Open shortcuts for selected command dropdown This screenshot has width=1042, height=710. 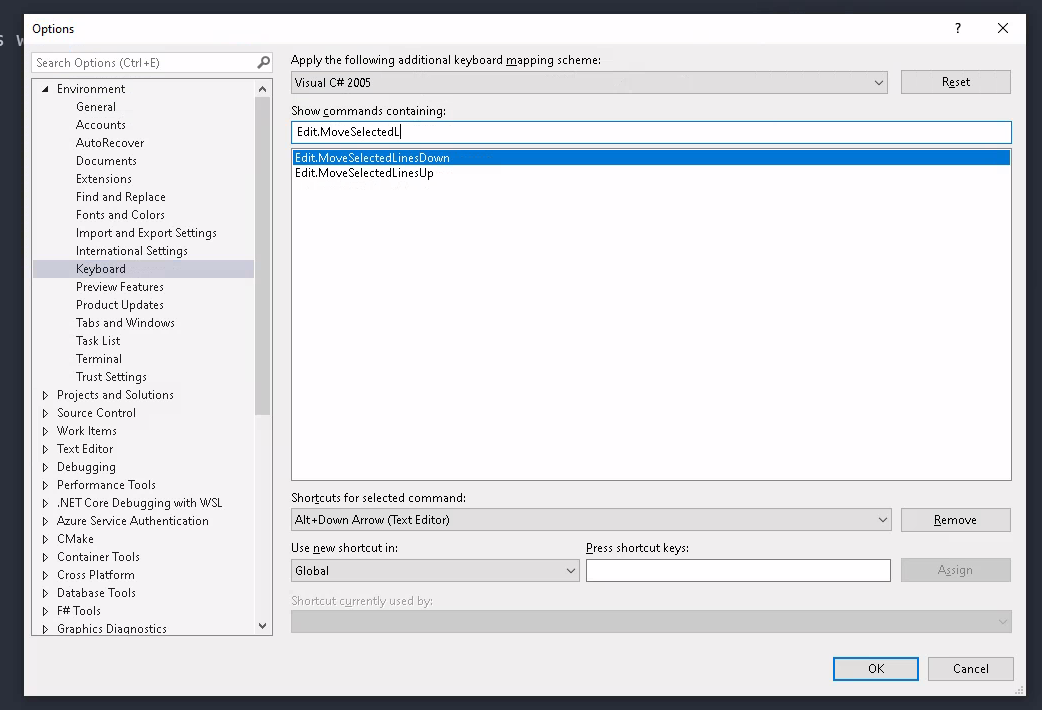tap(591, 520)
